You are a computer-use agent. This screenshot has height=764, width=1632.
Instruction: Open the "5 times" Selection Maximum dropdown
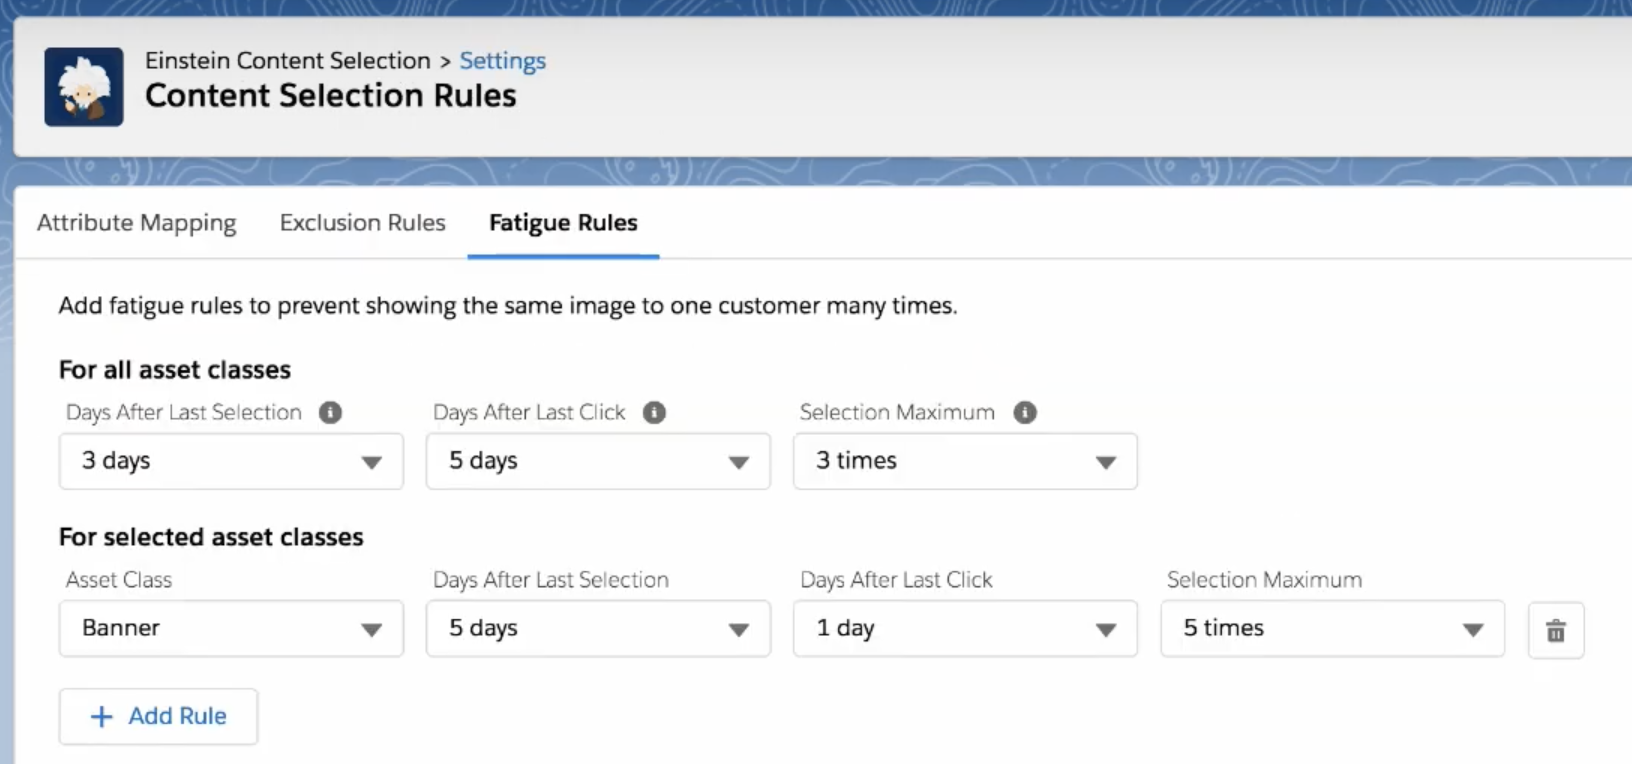click(1332, 629)
